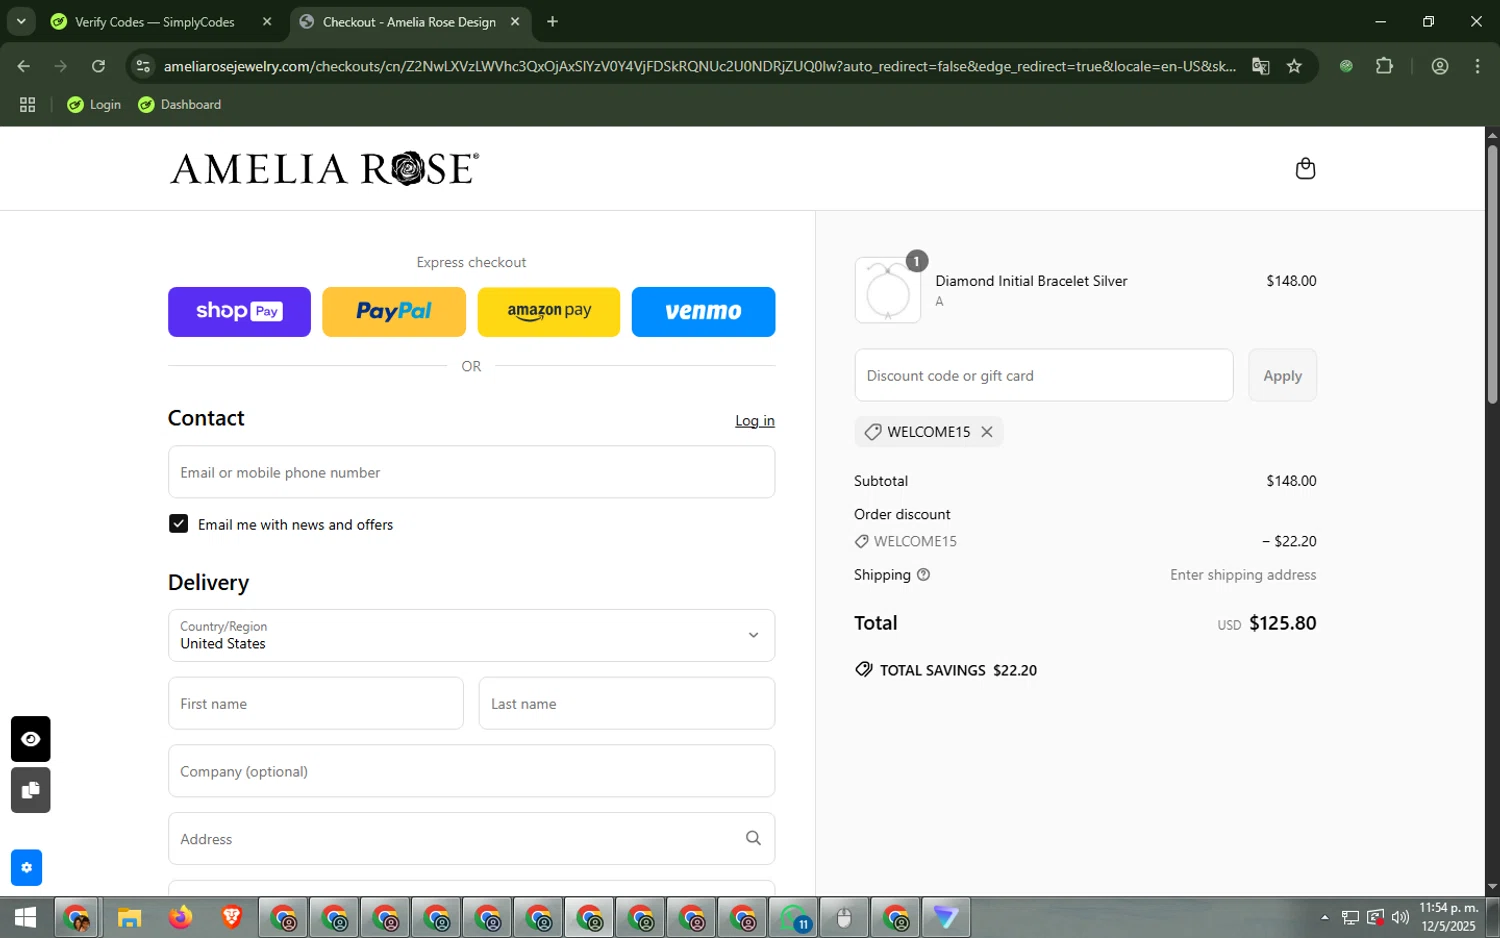Image resolution: width=1500 pixels, height=938 pixels.
Task: Open Windows Start menu
Action: click(25, 917)
